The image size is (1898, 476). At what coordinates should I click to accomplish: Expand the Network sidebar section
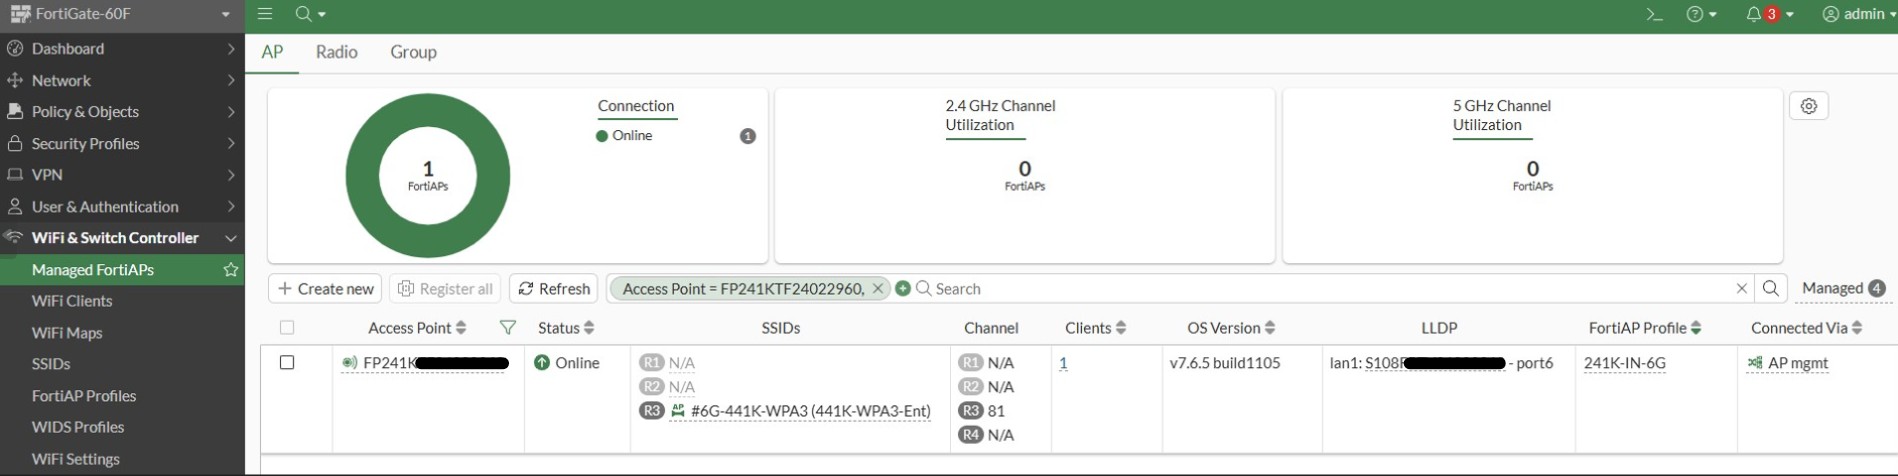pos(122,80)
